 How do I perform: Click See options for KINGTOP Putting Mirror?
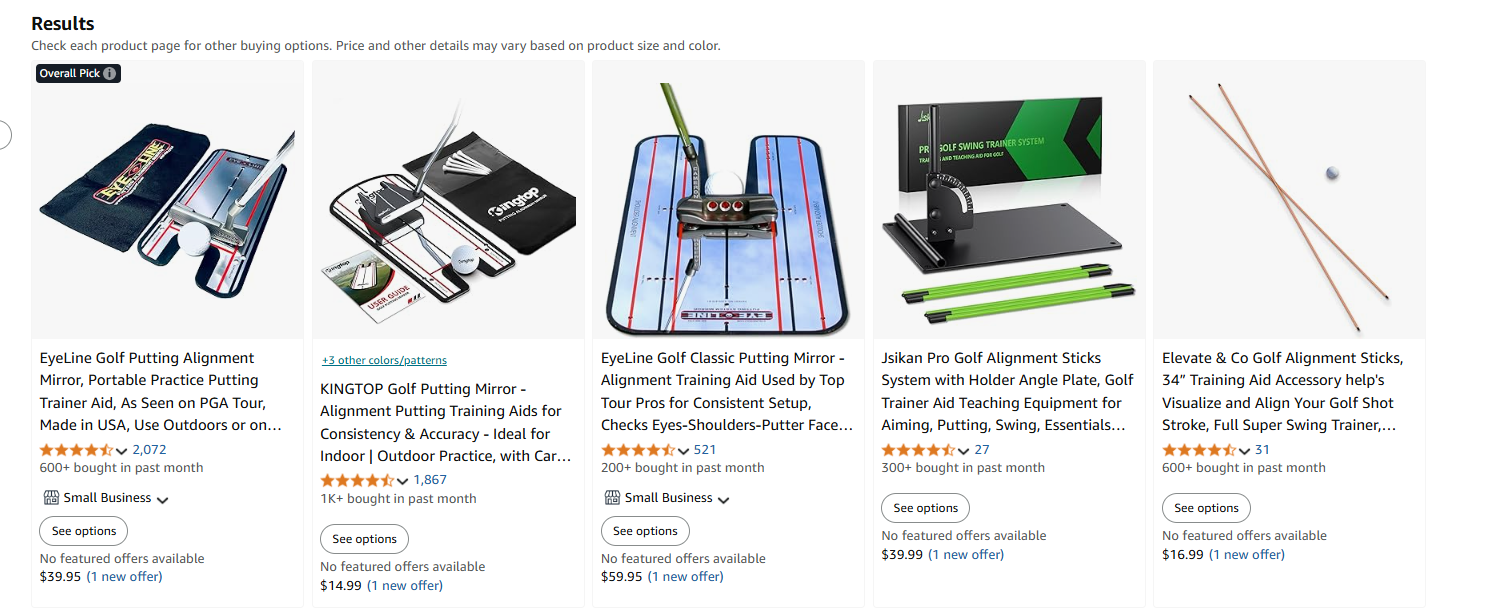pyautogui.click(x=364, y=539)
